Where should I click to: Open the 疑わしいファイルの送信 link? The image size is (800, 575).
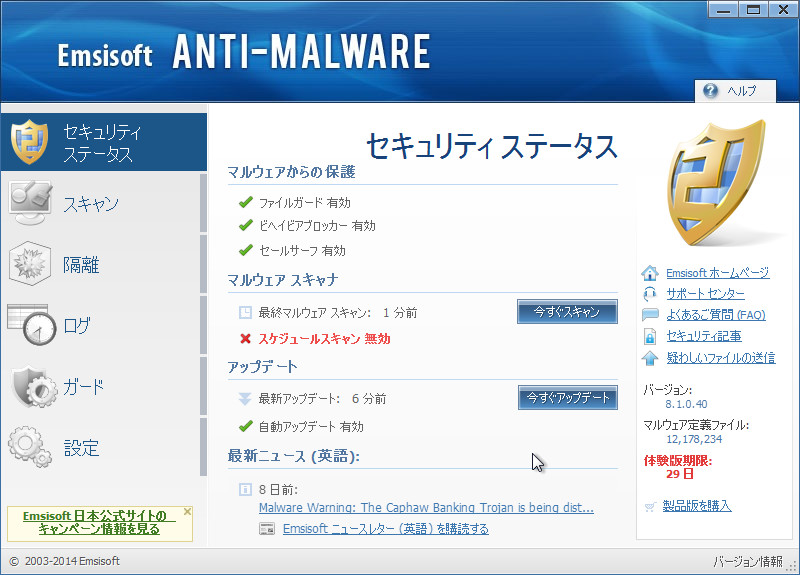tap(720, 358)
